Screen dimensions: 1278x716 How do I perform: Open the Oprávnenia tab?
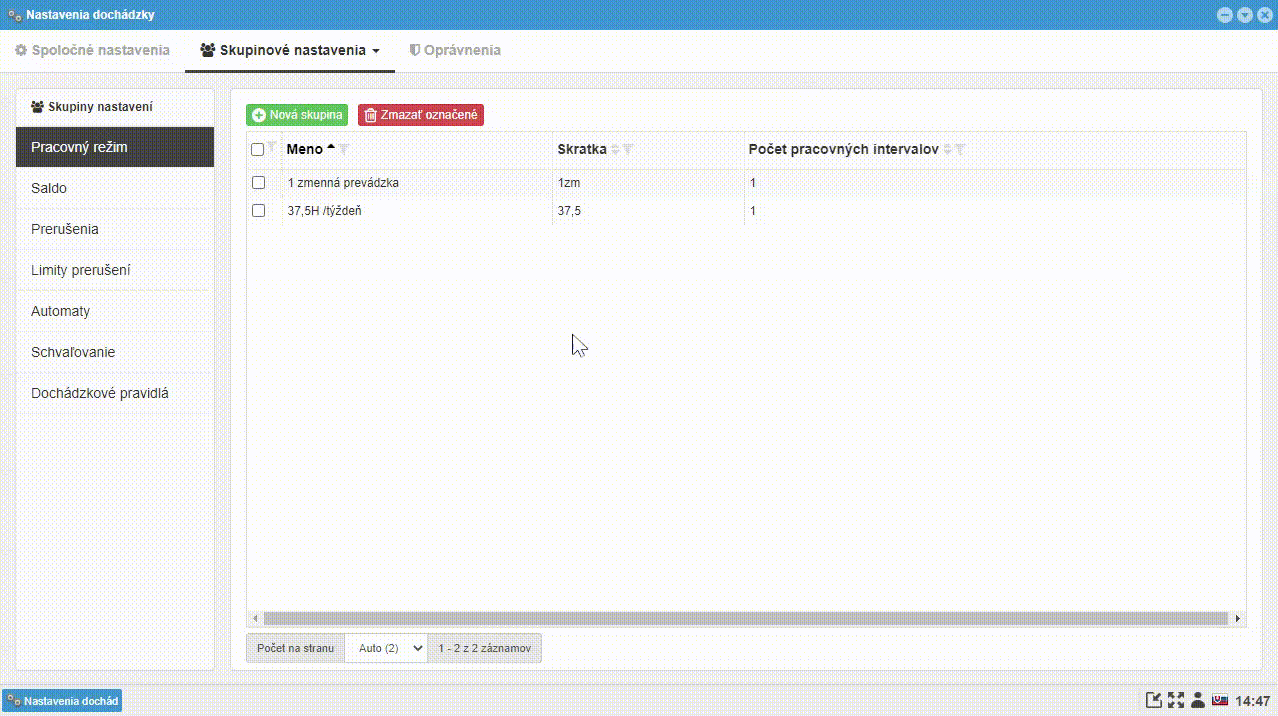point(455,50)
